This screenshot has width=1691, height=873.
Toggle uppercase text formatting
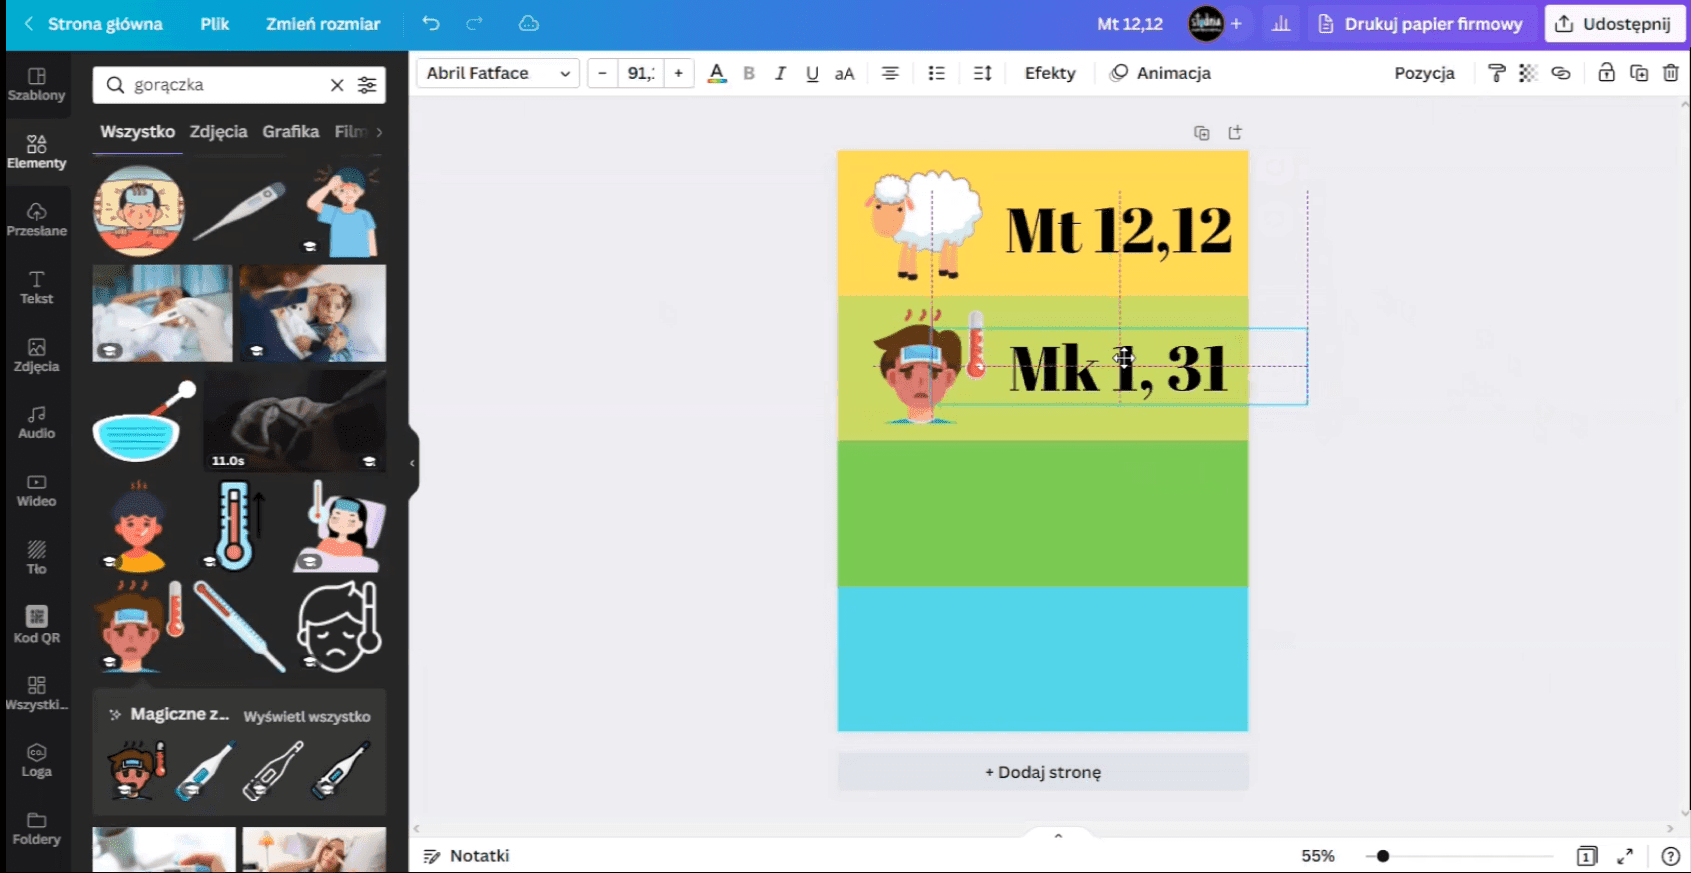point(845,73)
